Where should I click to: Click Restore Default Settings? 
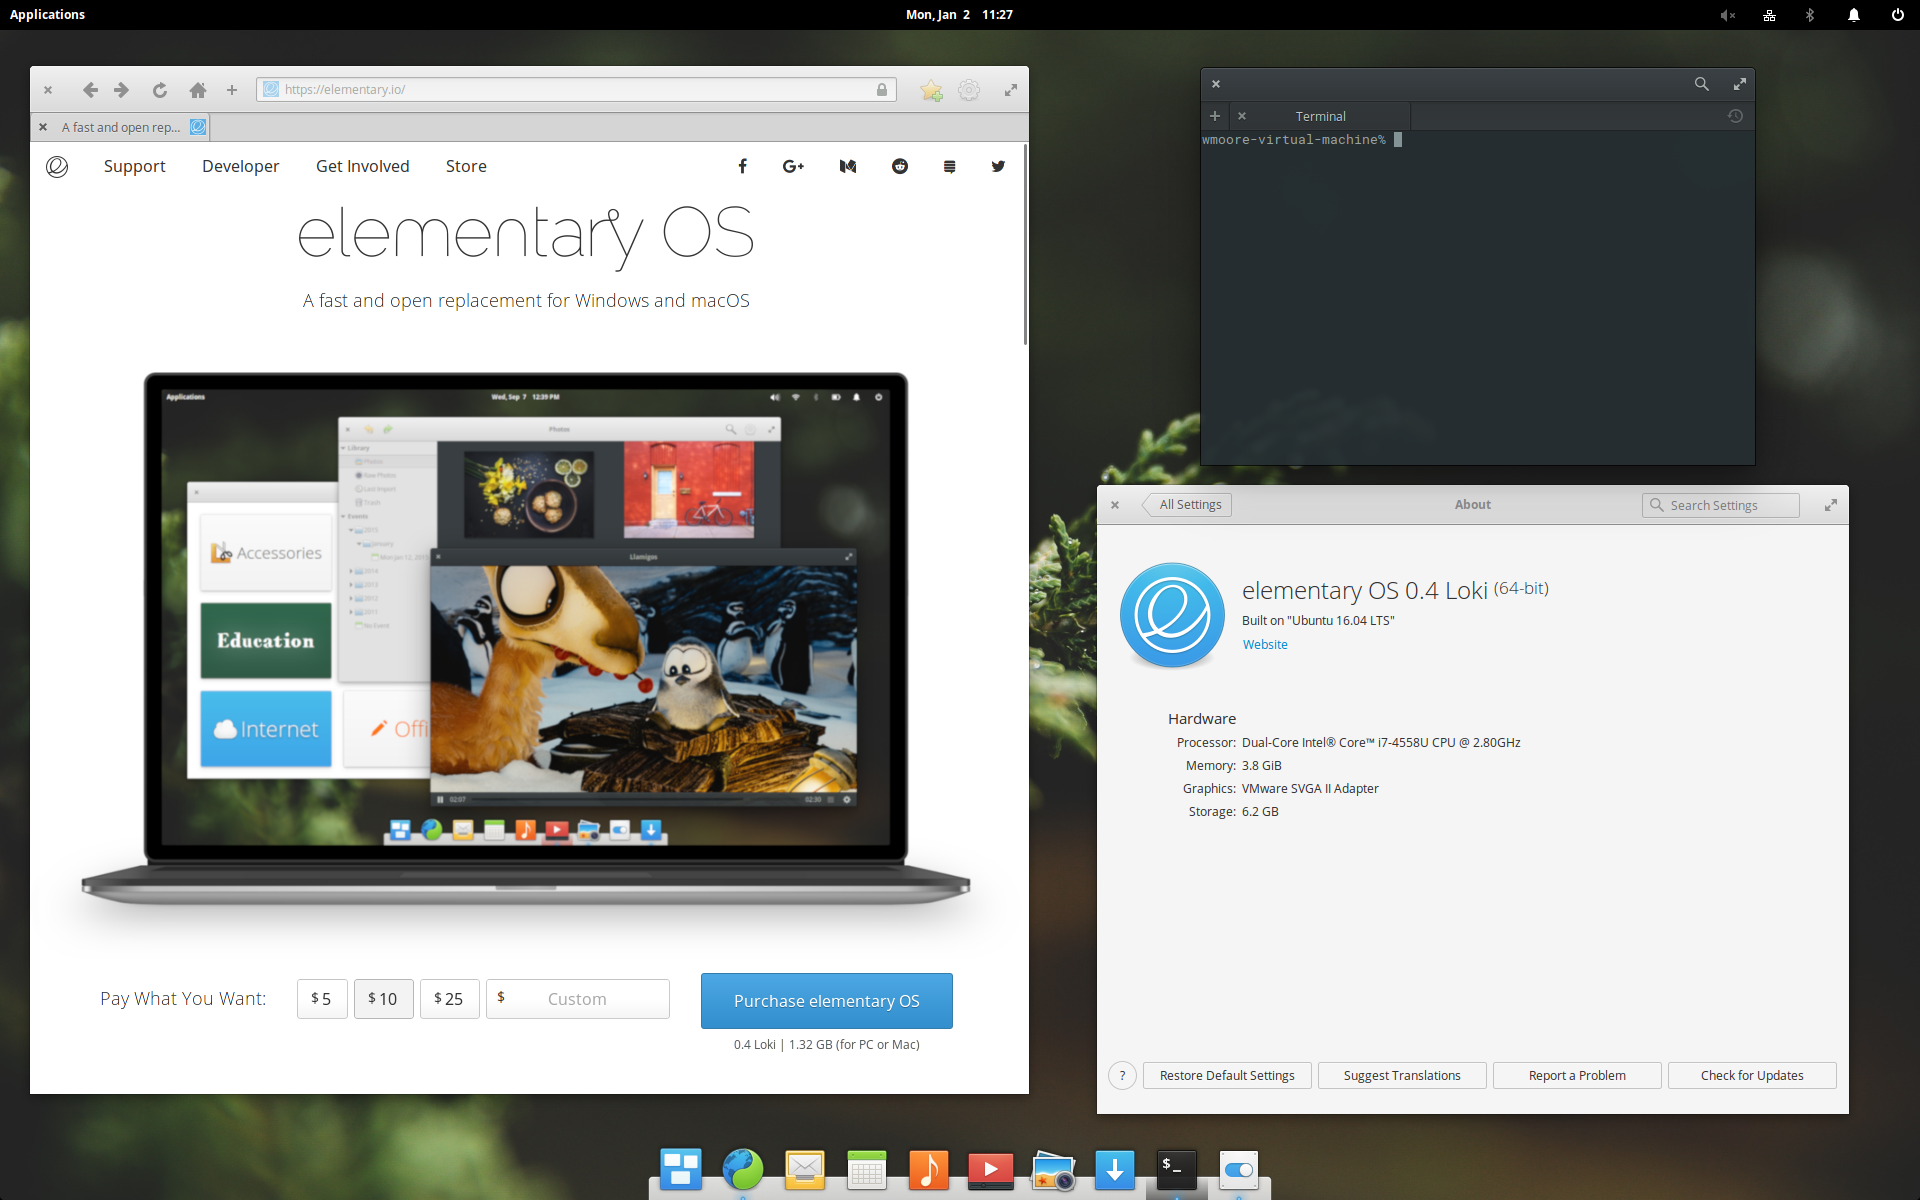click(1227, 1076)
